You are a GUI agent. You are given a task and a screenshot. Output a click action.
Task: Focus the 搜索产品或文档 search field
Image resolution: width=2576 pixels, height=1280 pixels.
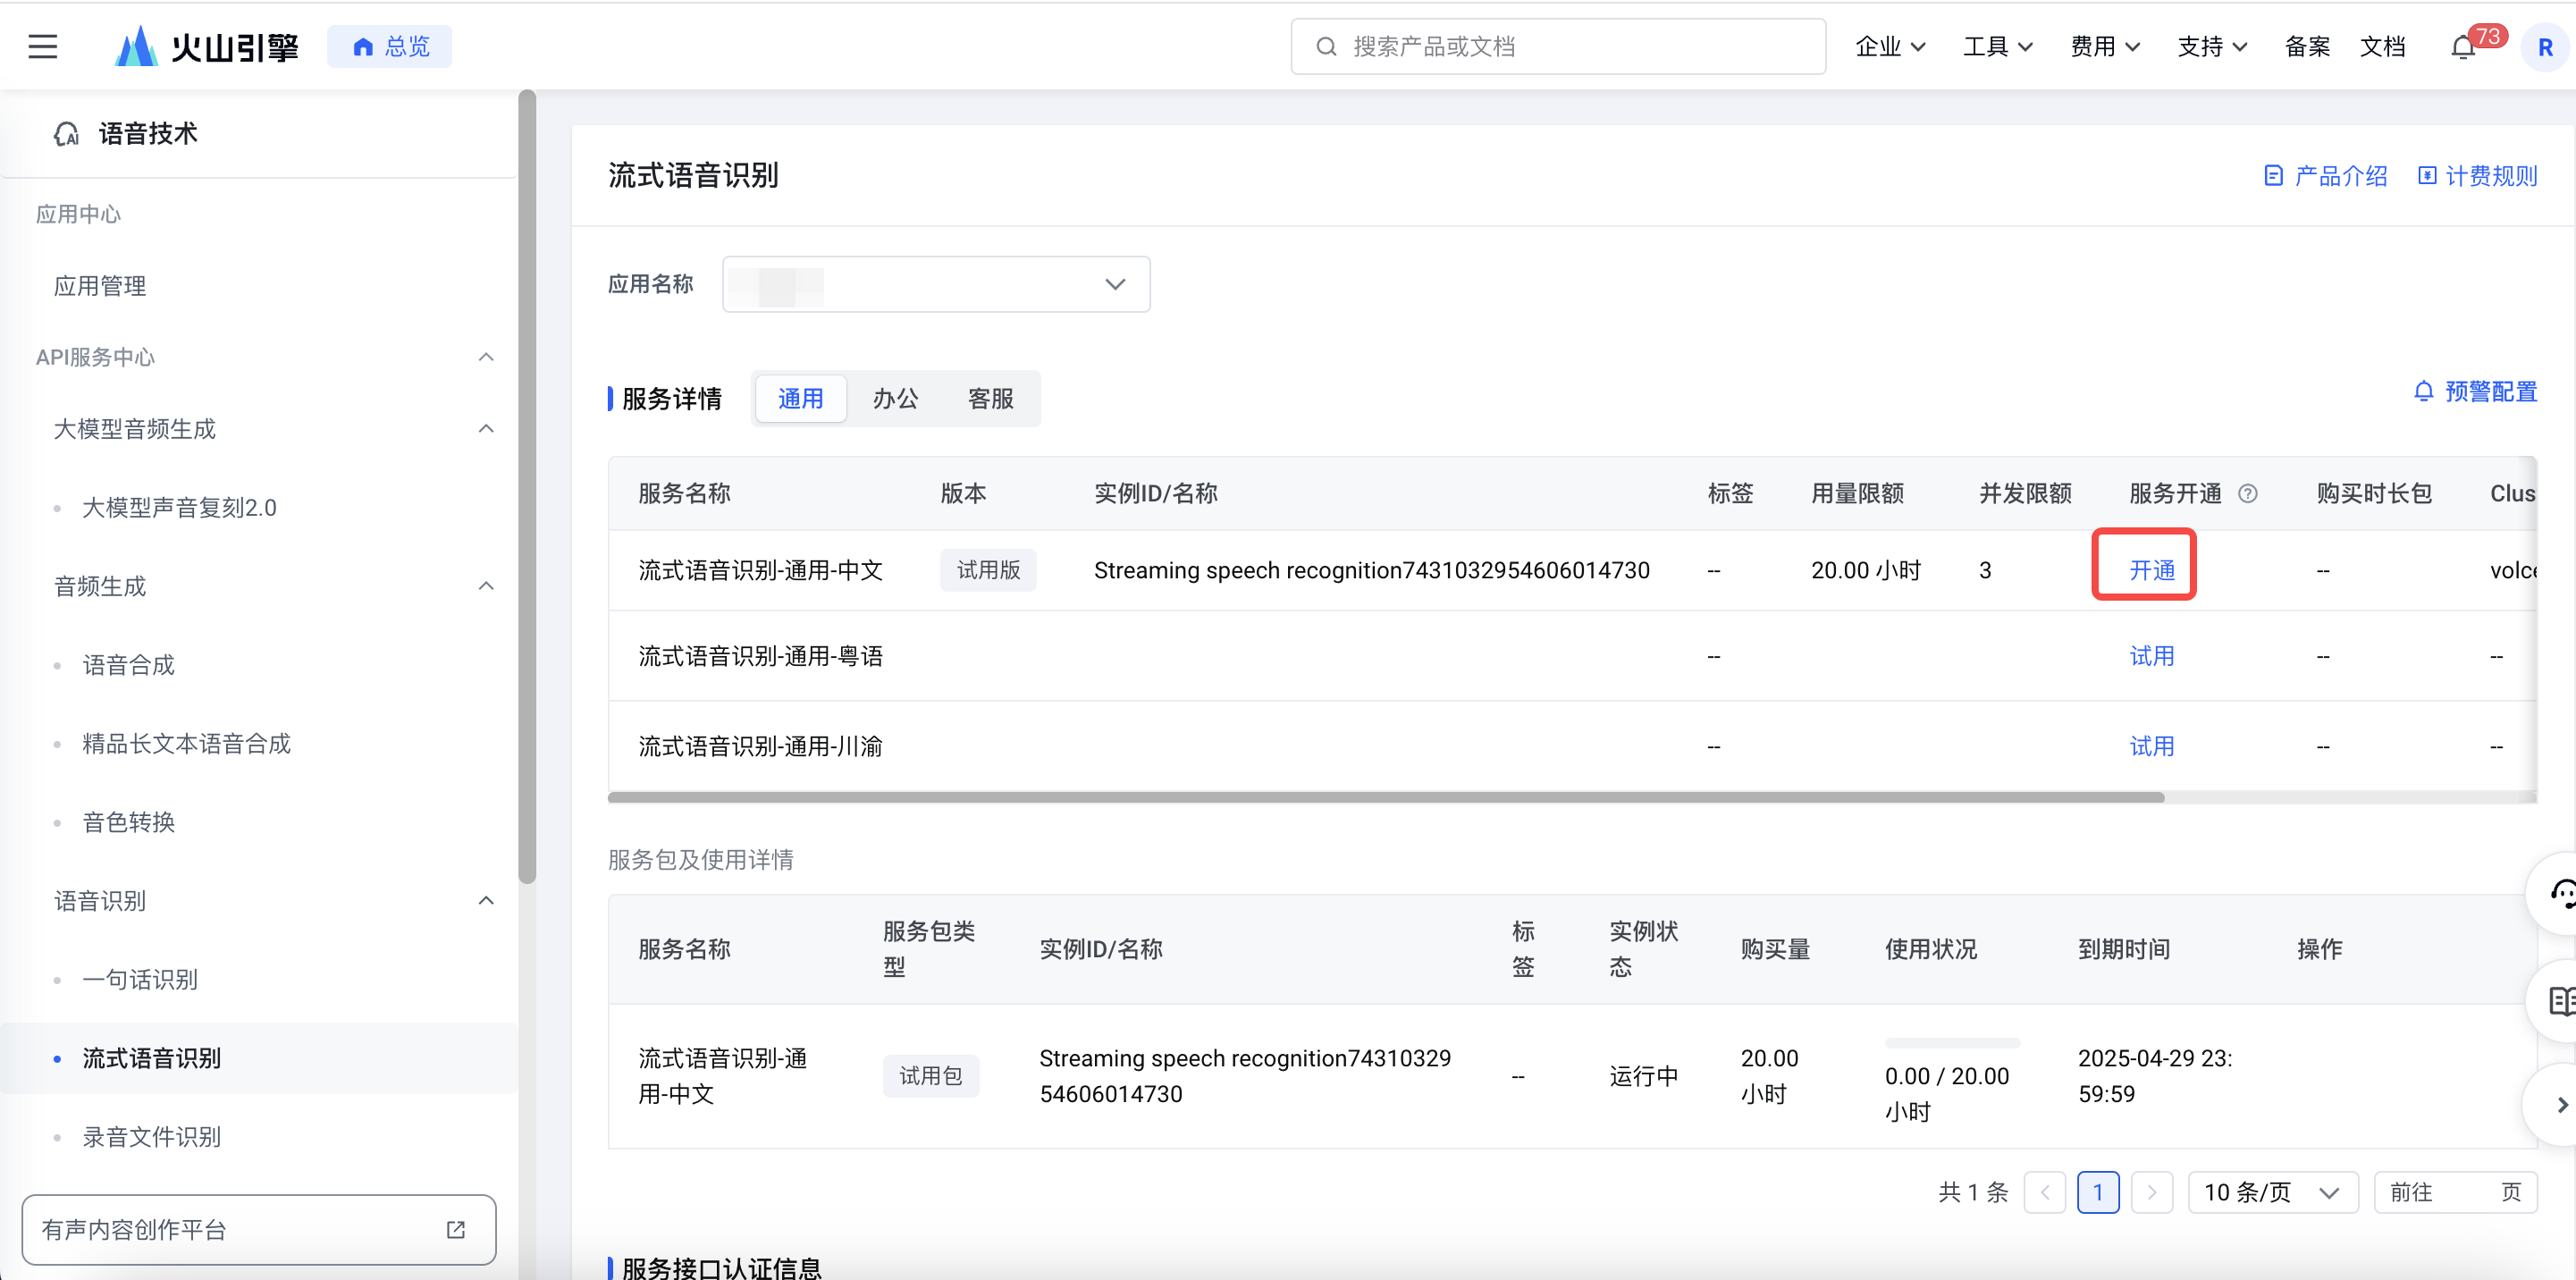(x=1558, y=46)
